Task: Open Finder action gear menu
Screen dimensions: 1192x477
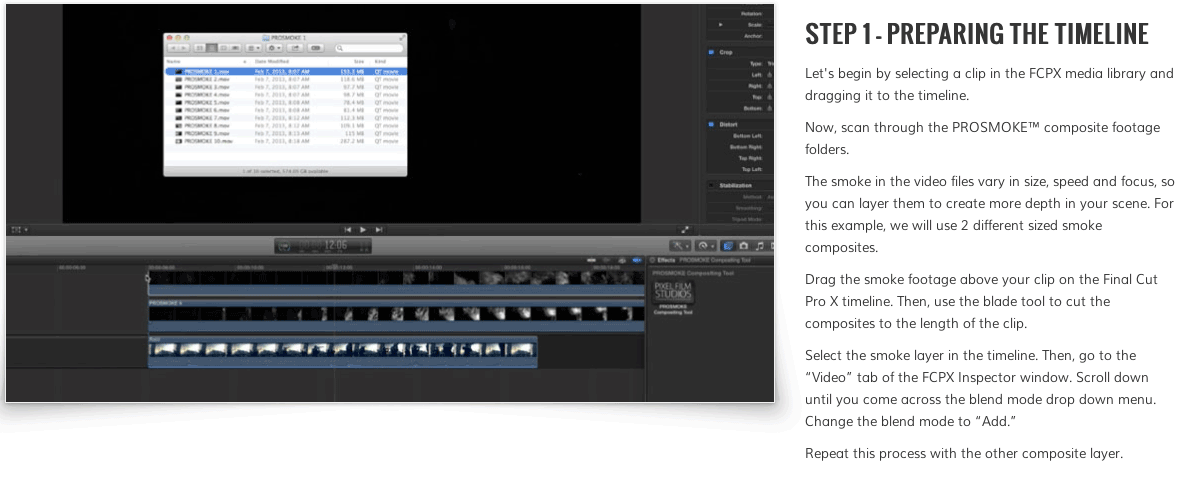Action: pyautogui.click(x=274, y=48)
